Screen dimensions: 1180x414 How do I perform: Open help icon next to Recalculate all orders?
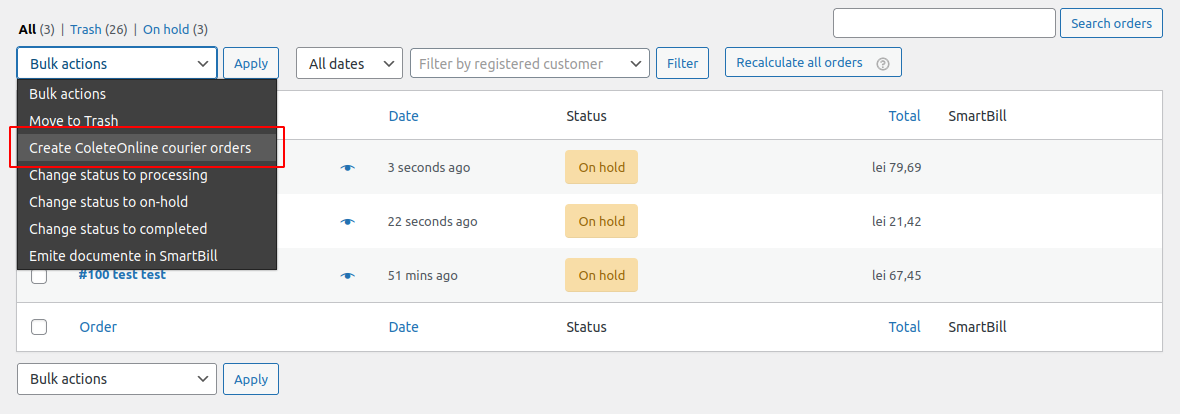point(883,63)
